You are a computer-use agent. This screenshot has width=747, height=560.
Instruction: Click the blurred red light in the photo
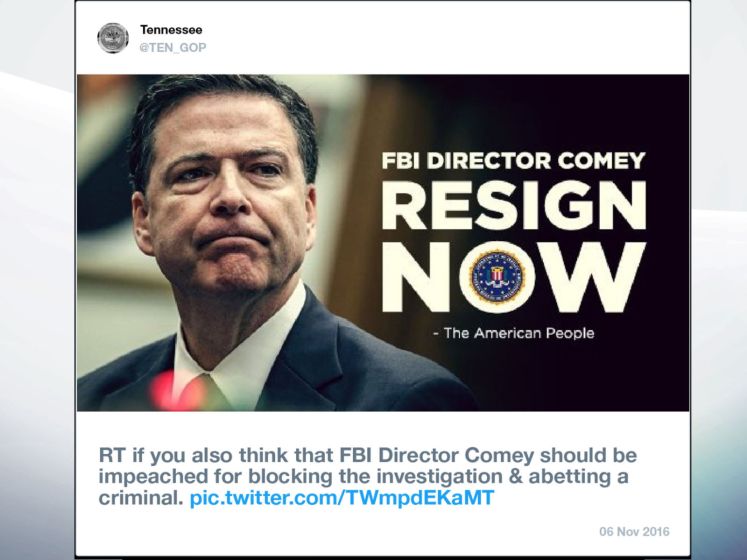tap(180, 392)
